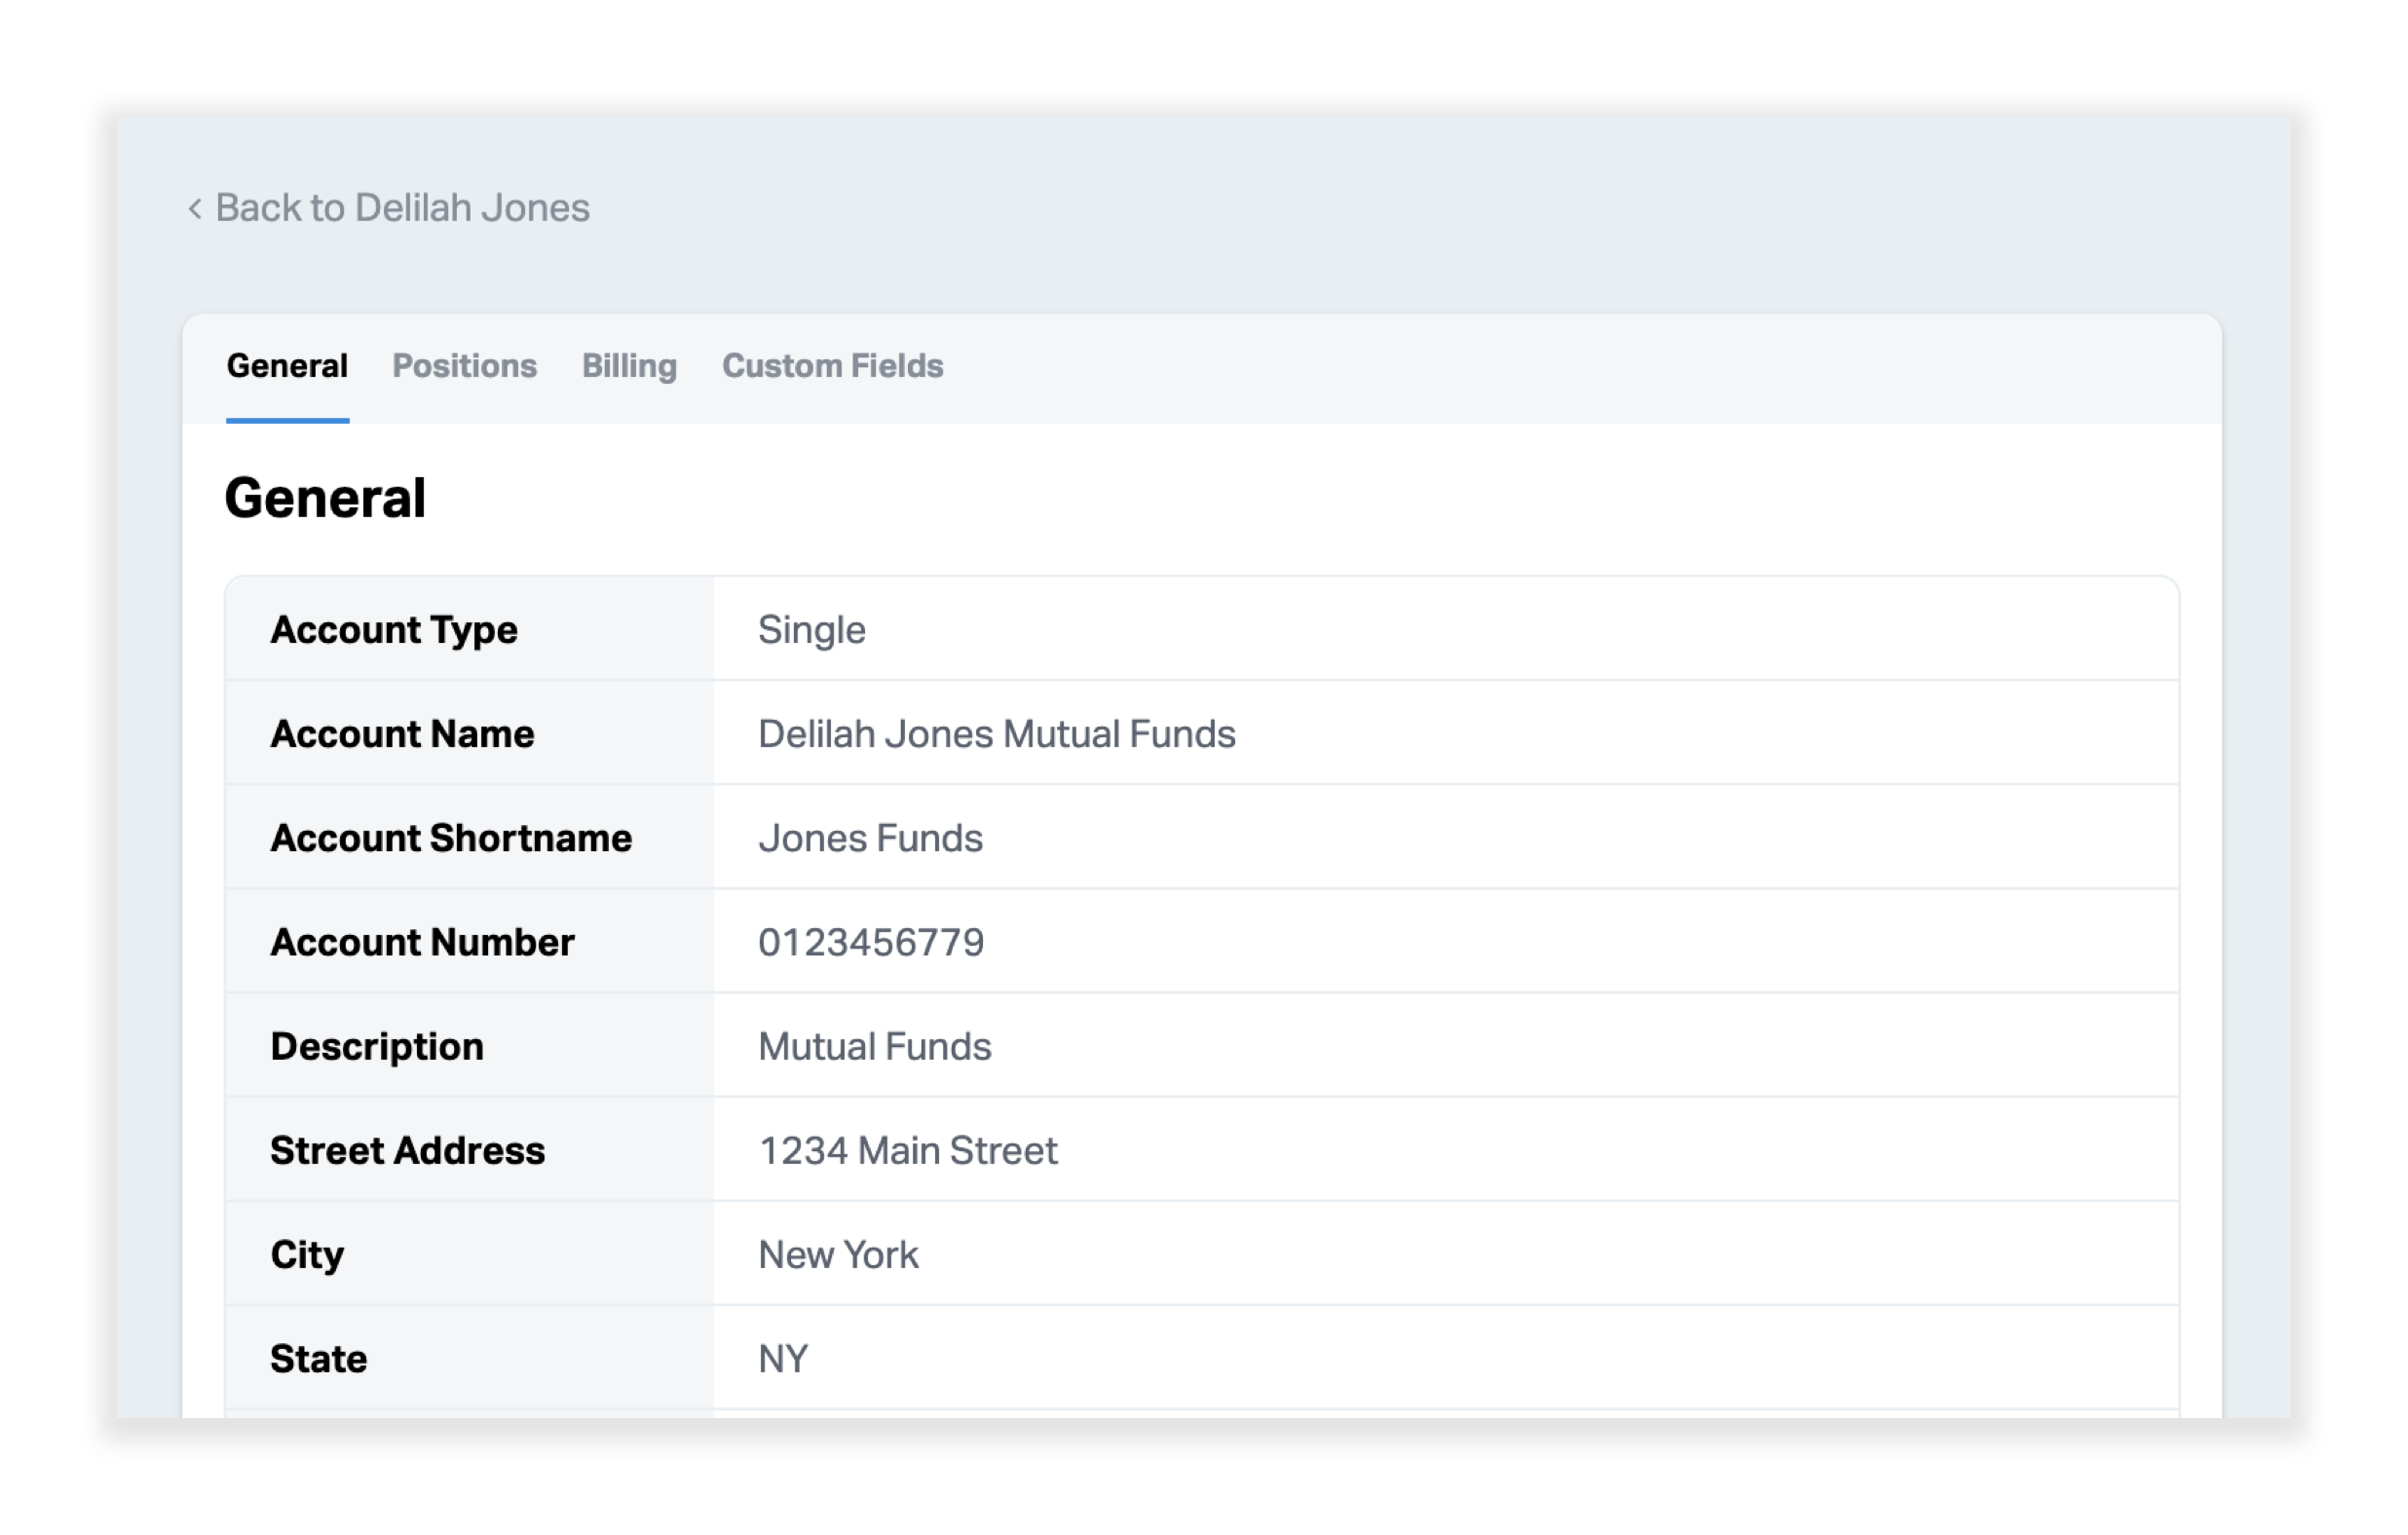Screen dimensions: 2408x1535
Task: Open the Billing tab
Action: (629, 366)
